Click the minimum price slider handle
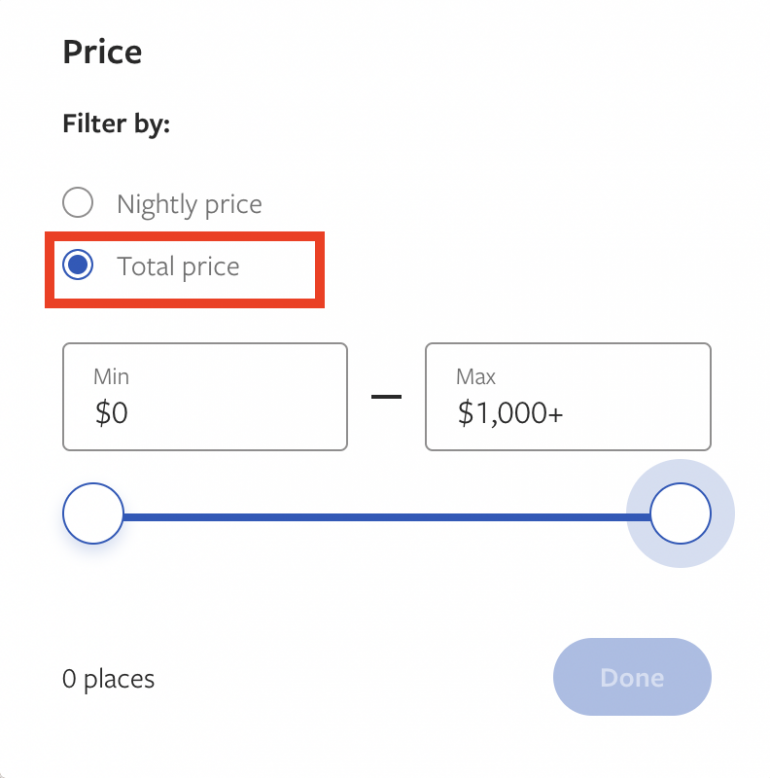770x778 pixels. [x=93, y=514]
